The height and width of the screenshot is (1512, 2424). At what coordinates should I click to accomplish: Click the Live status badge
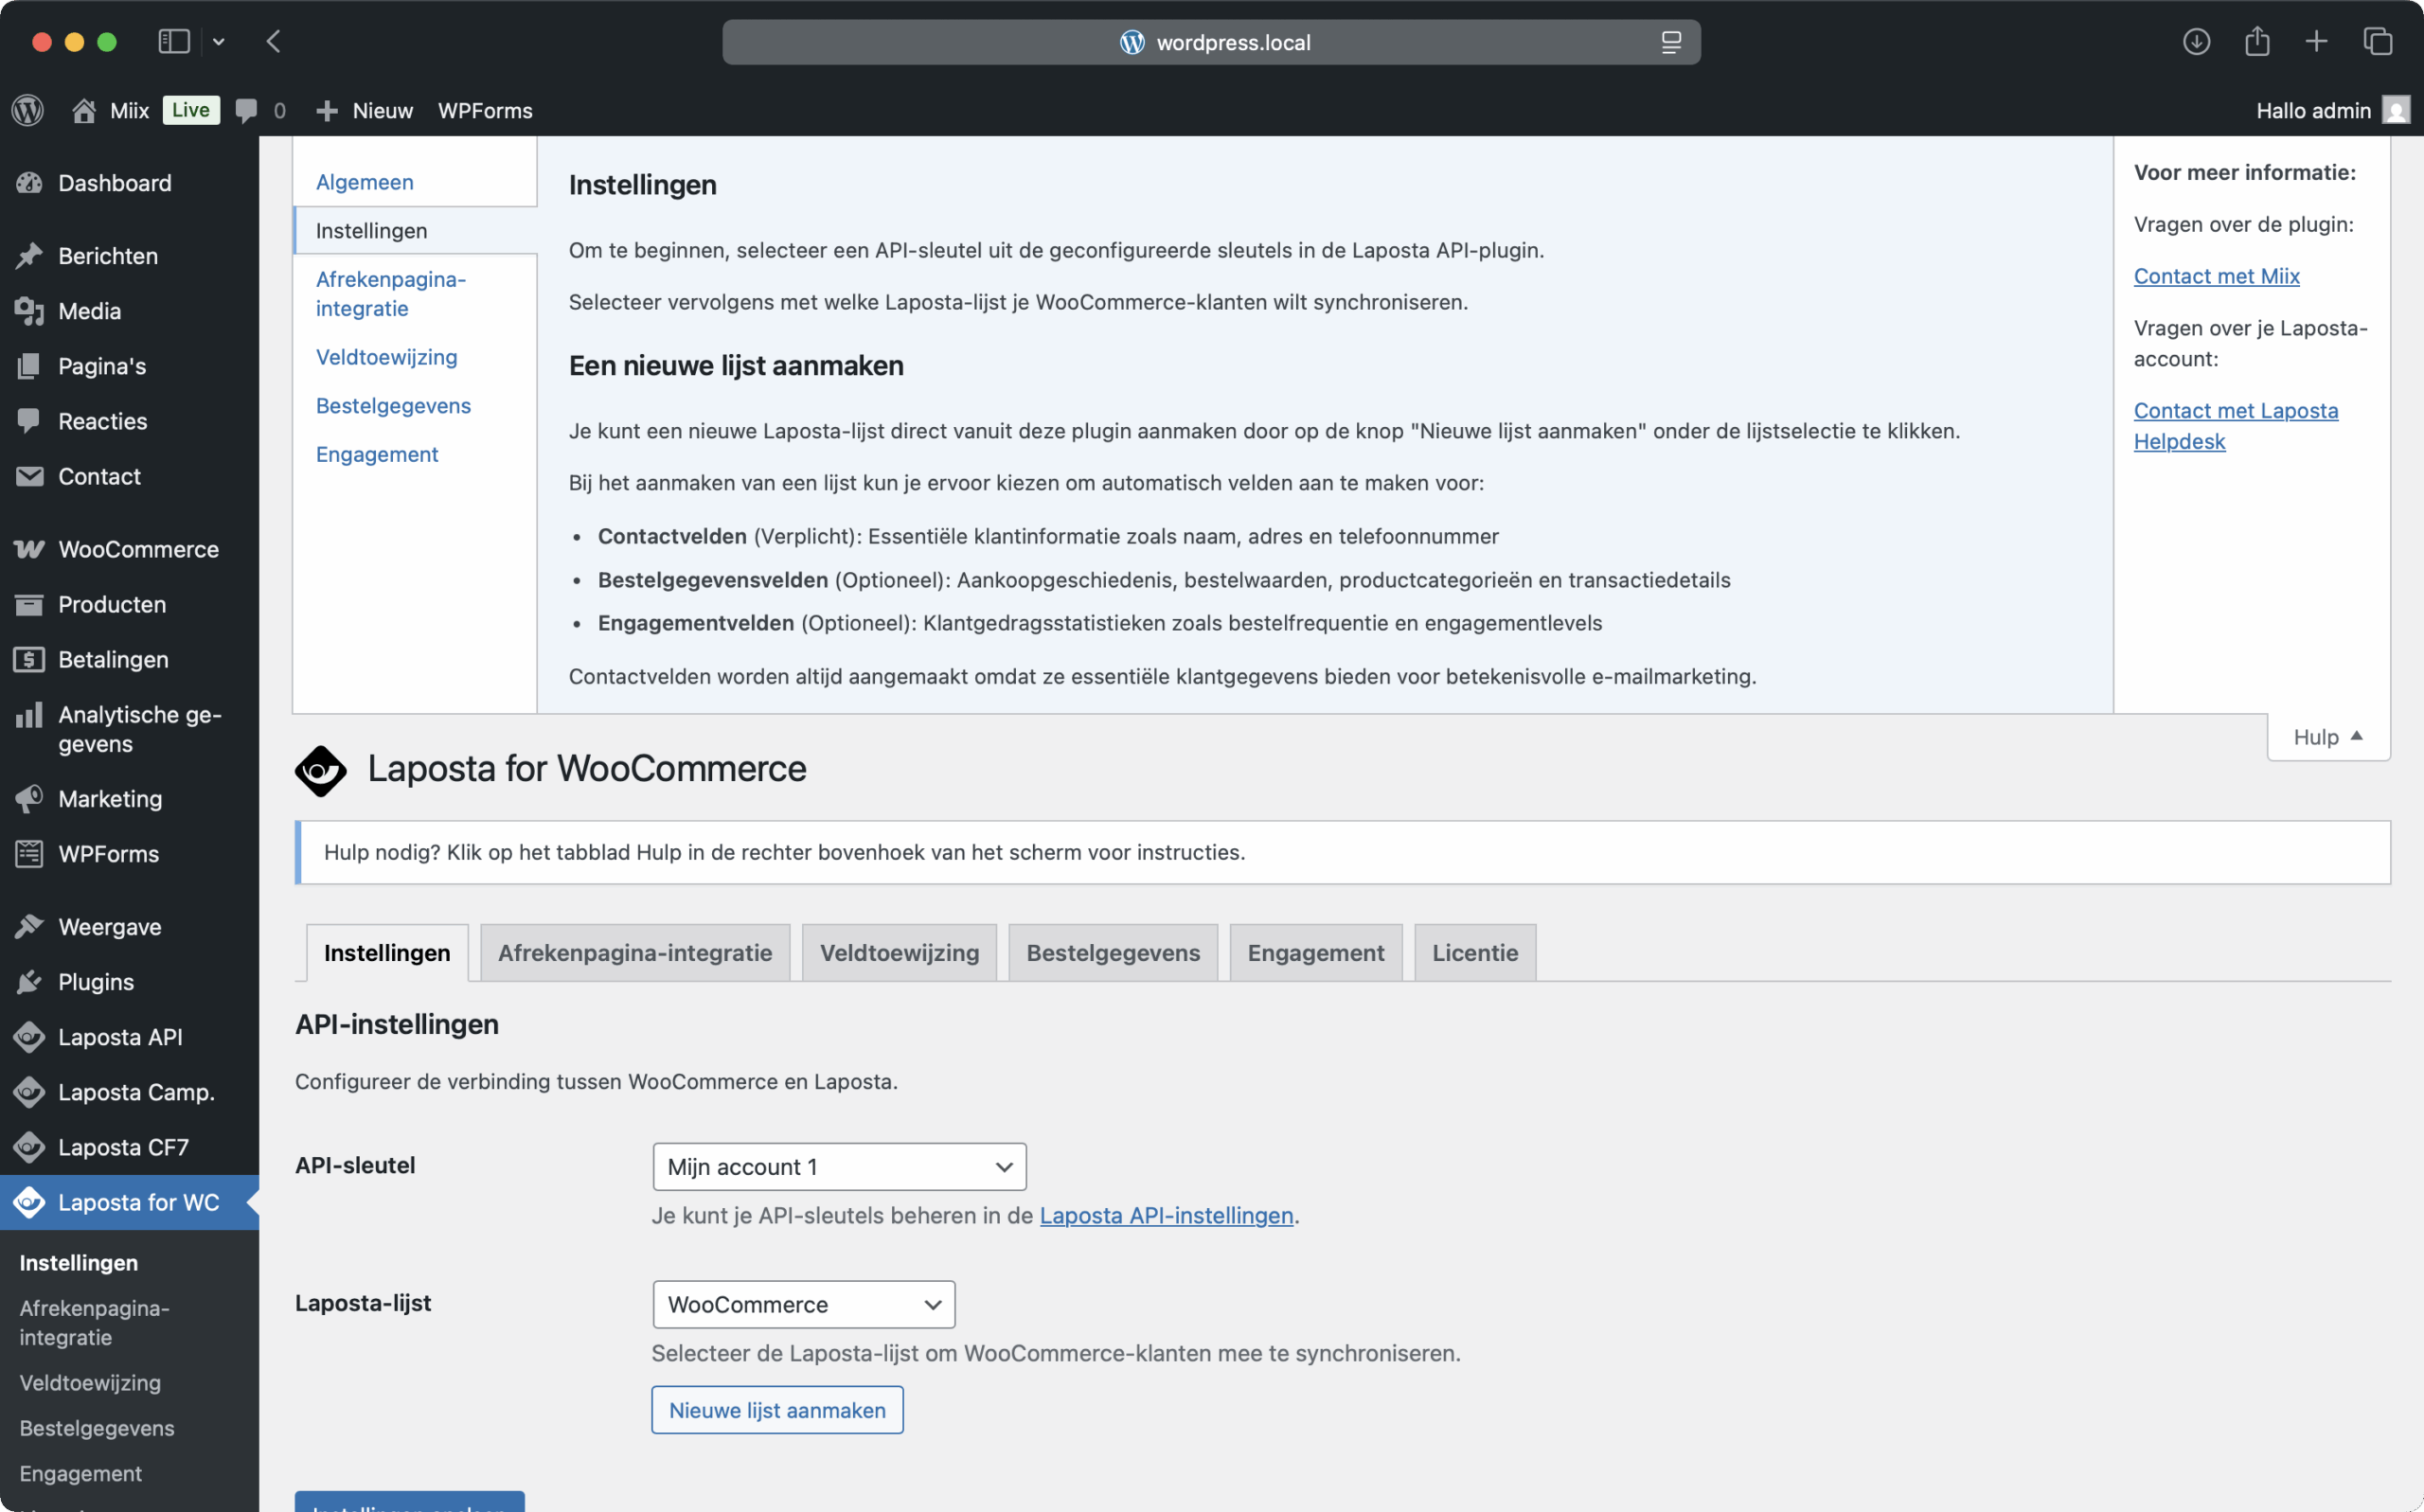(190, 110)
